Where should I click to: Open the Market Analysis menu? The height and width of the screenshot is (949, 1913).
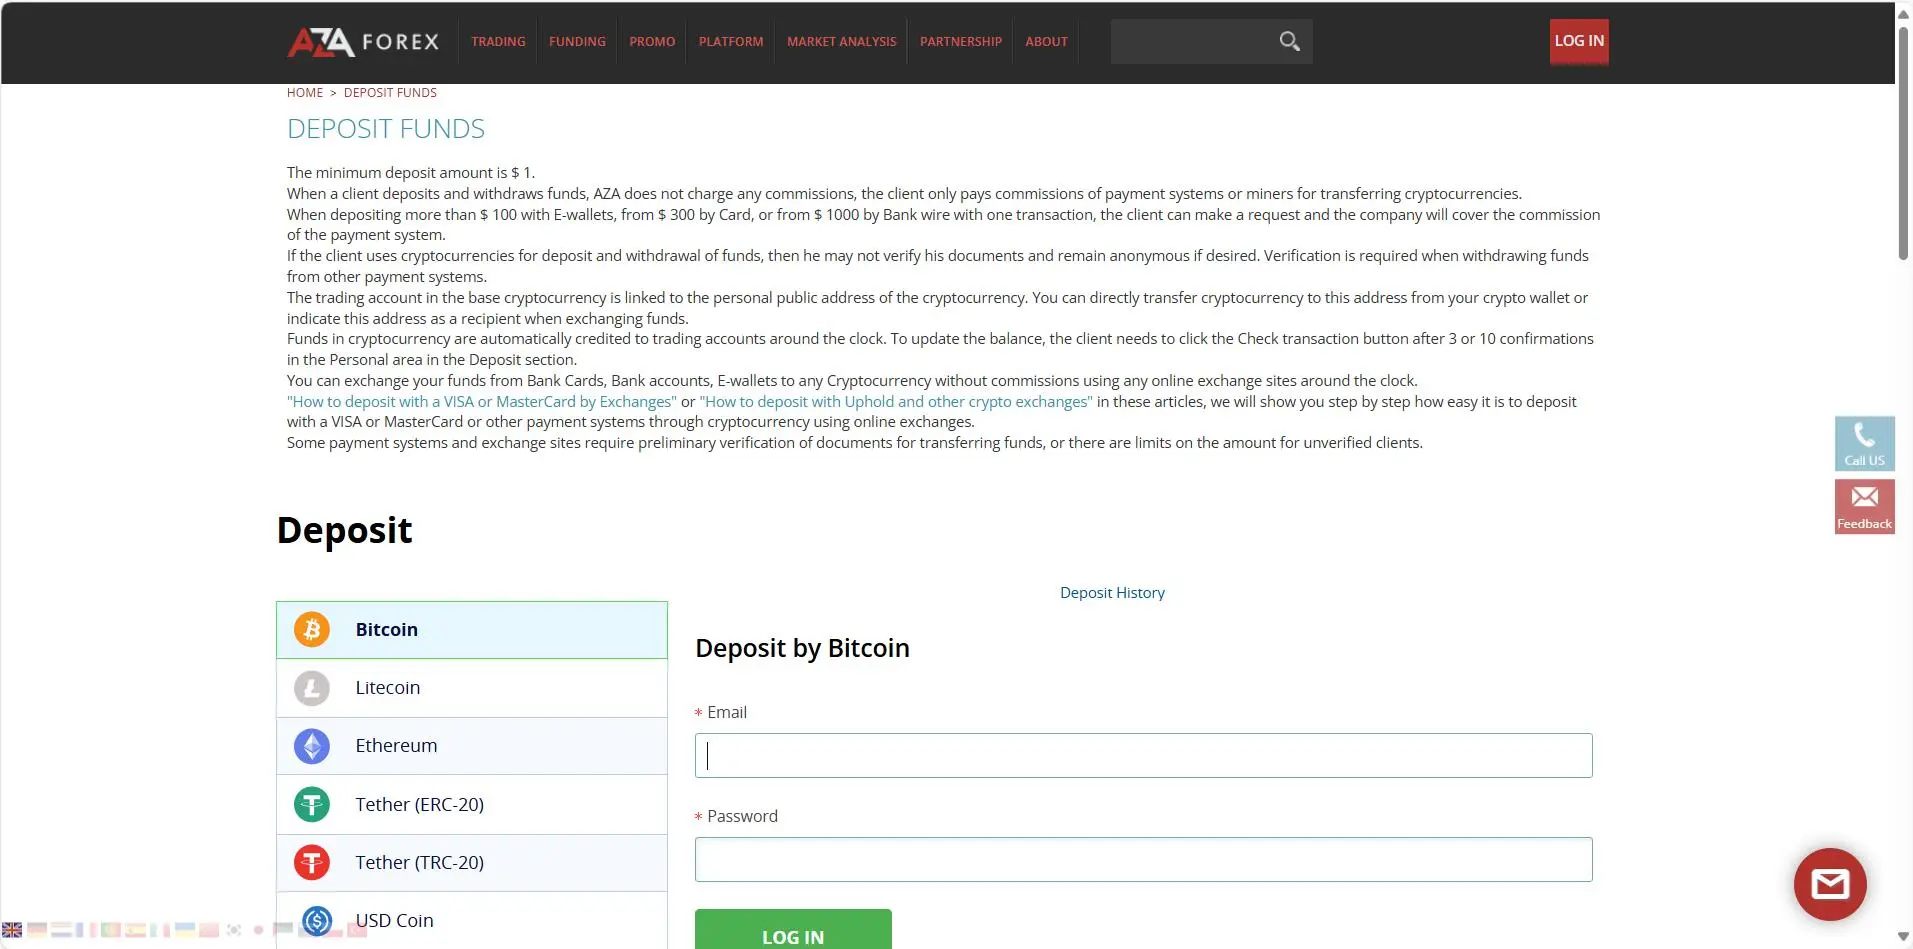pos(842,41)
